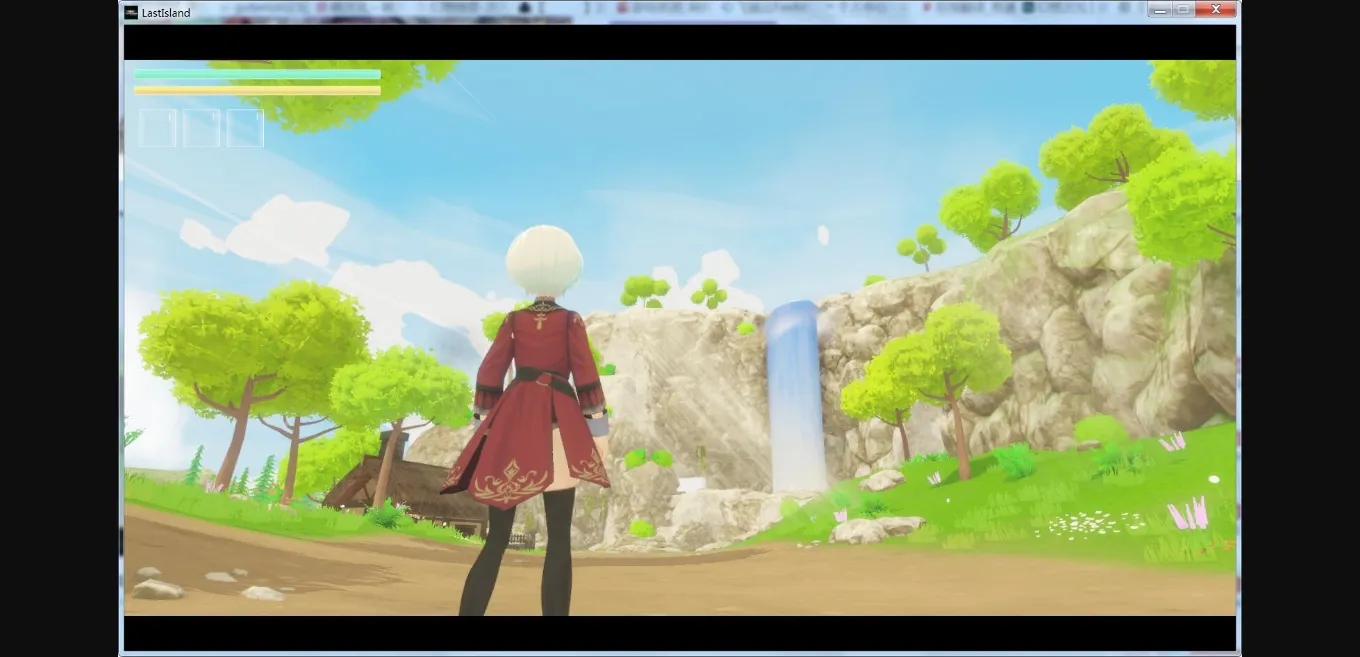The height and width of the screenshot is (657, 1360).
Task: Click the yellow stamina bar
Action: tap(255, 88)
